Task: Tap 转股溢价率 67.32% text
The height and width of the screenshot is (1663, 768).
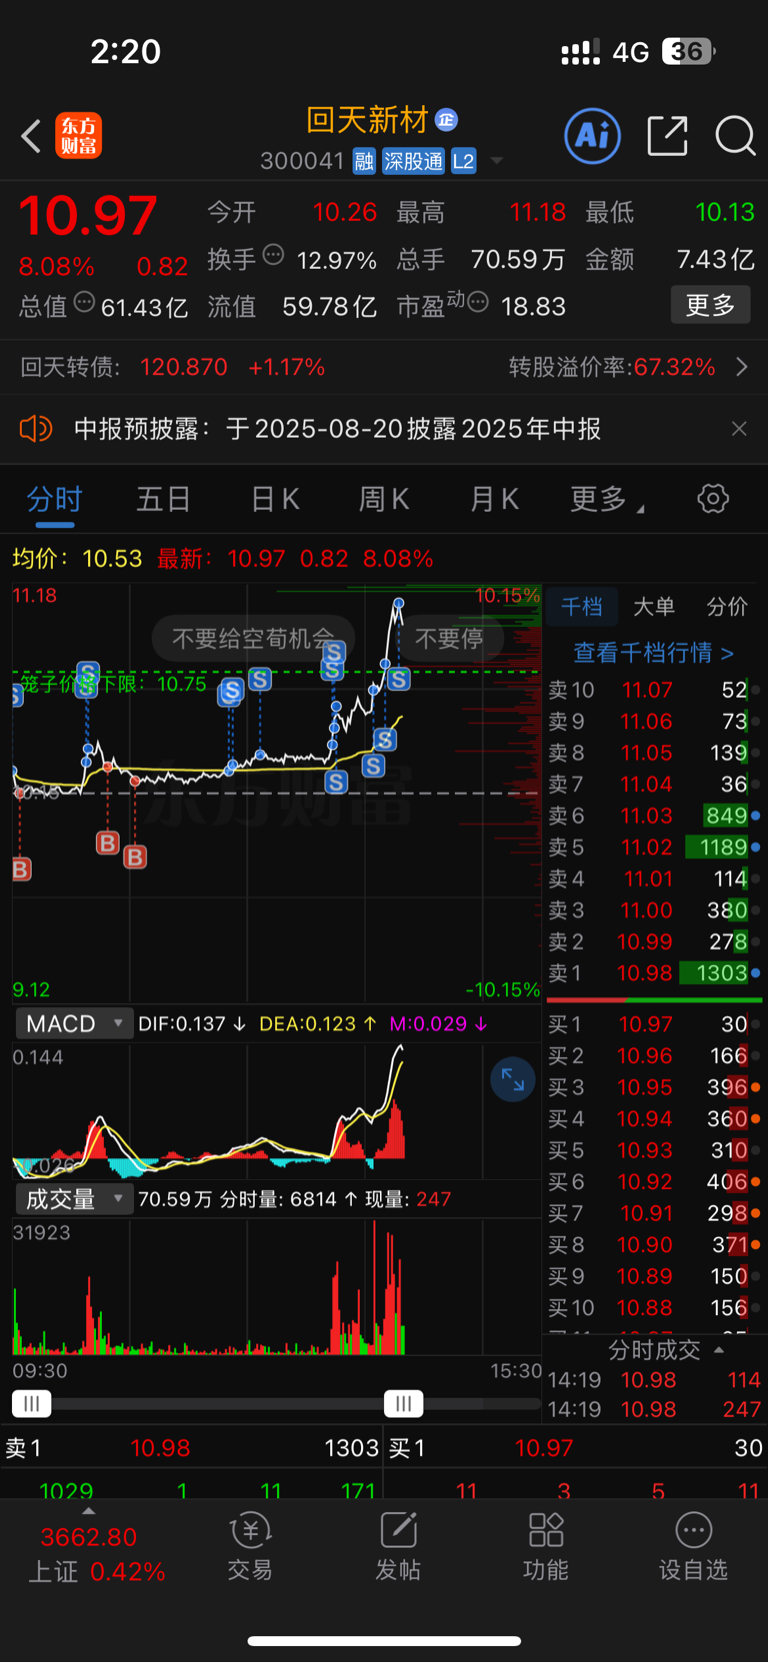Action: [x=612, y=367]
